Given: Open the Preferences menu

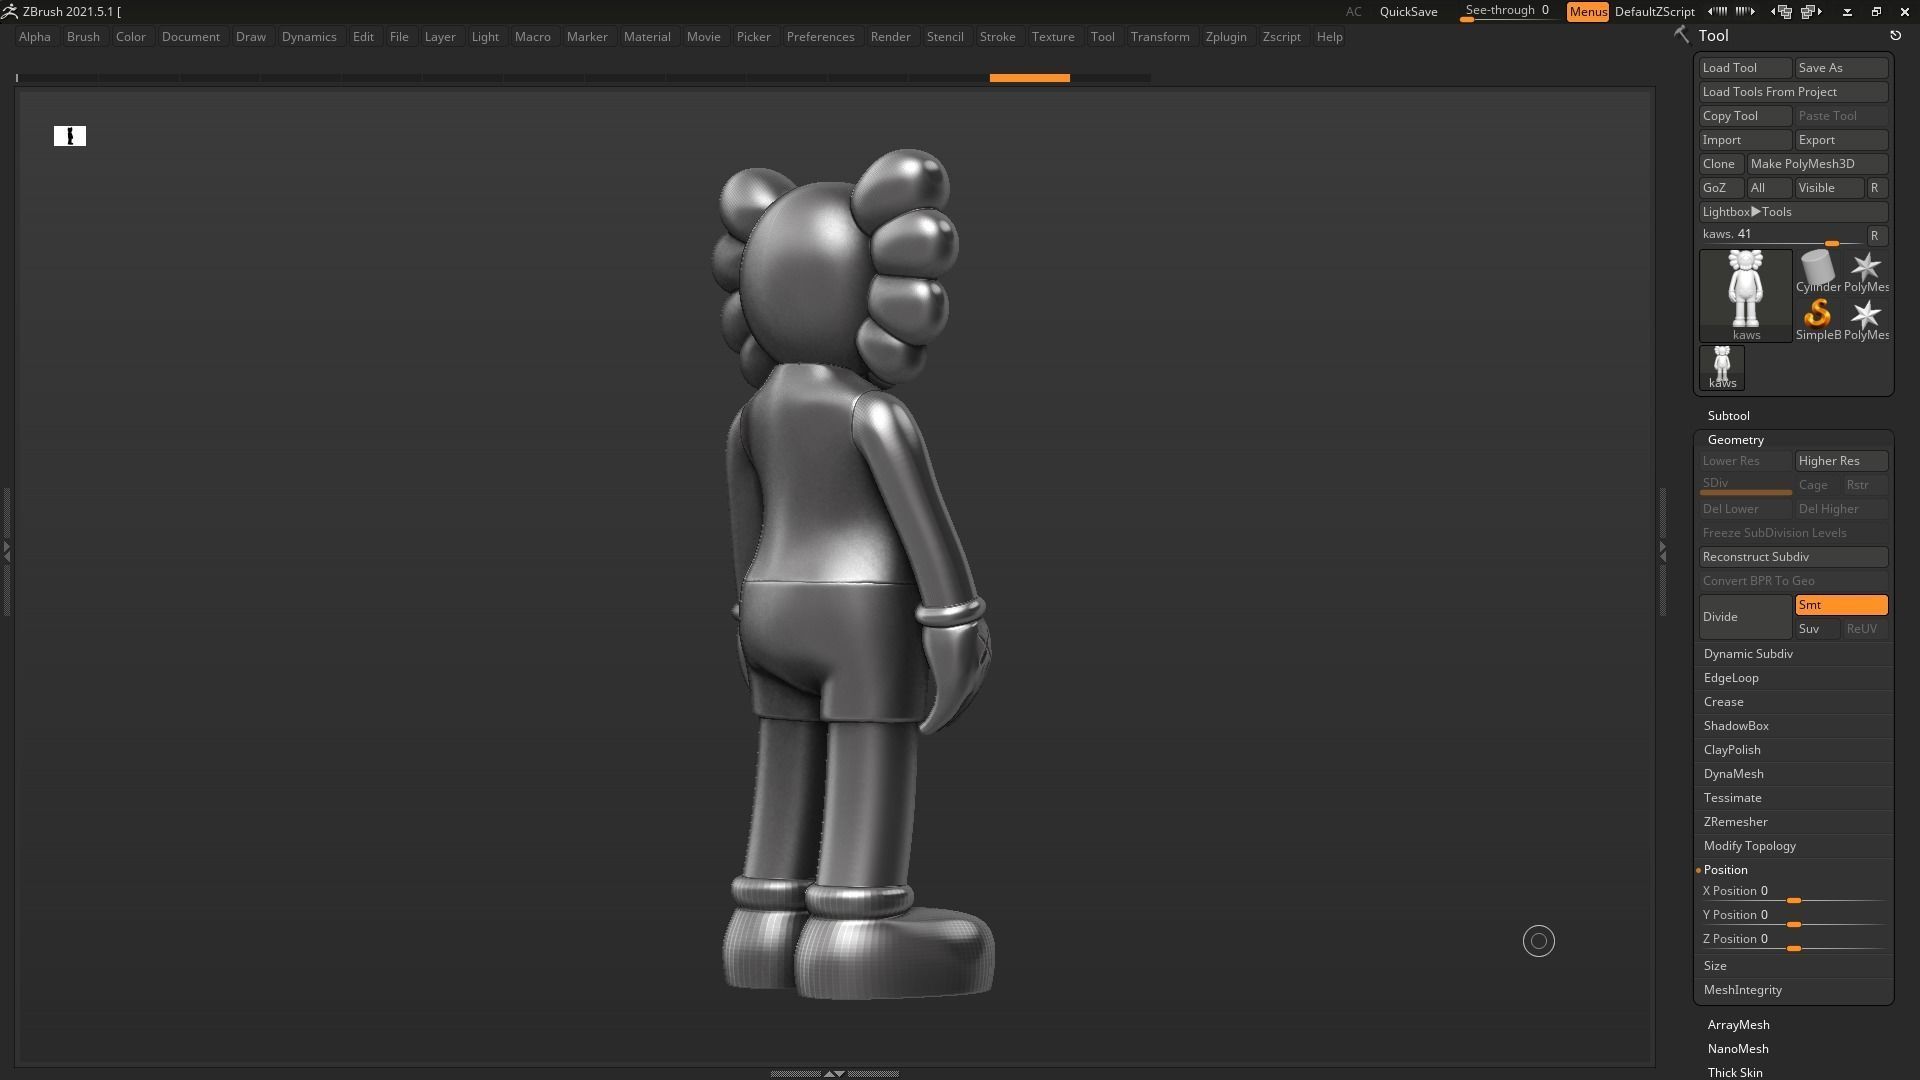Looking at the screenshot, I should pyautogui.click(x=820, y=37).
